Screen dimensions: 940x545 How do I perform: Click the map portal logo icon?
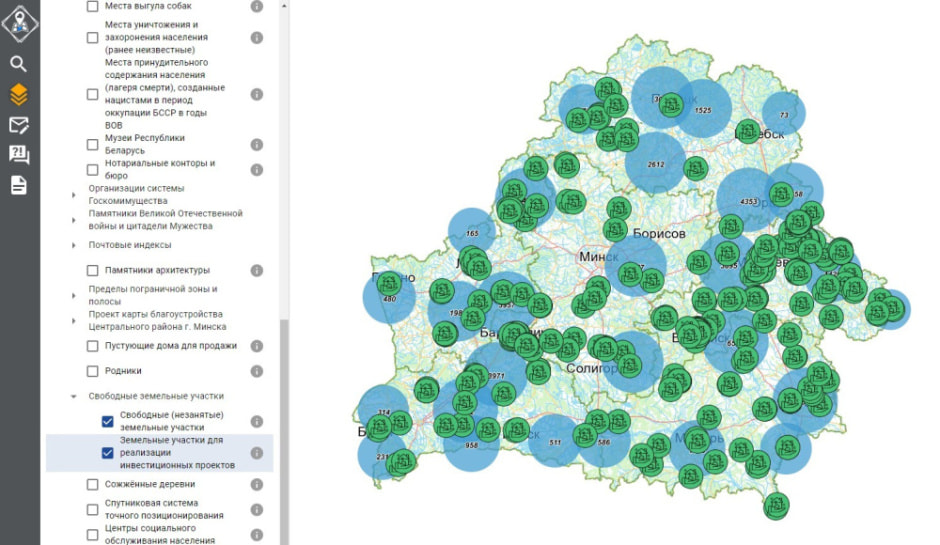[20, 22]
